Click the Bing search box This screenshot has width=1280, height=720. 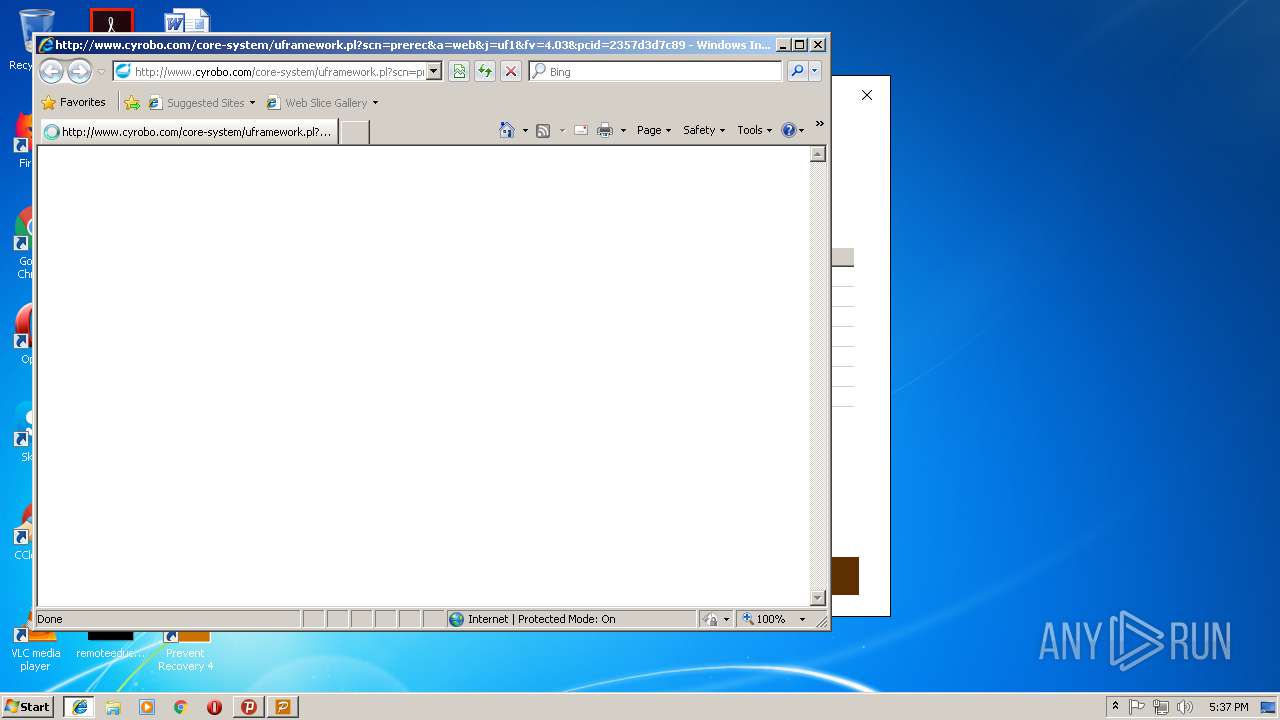click(656, 72)
